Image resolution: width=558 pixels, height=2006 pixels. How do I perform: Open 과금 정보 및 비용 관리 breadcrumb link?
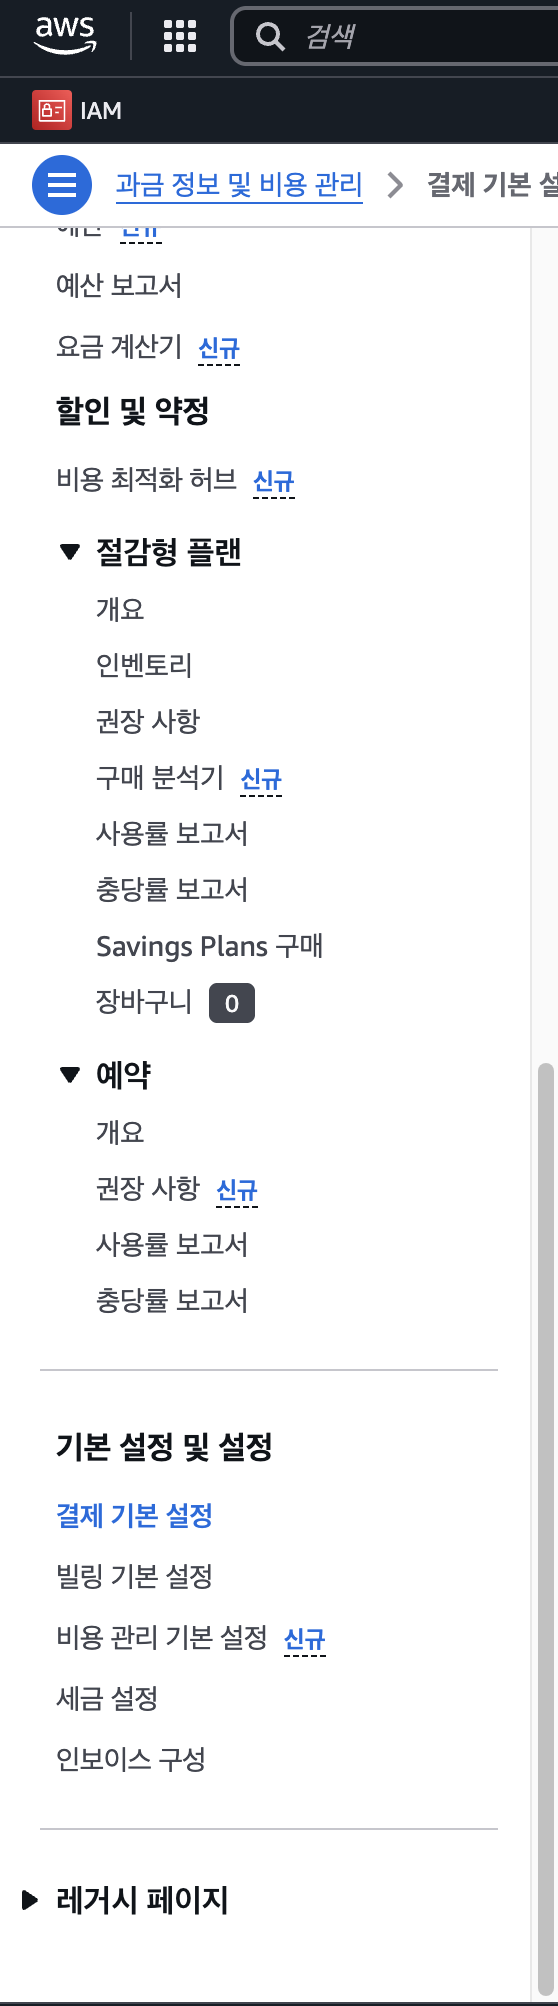pyautogui.click(x=239, y=185)
